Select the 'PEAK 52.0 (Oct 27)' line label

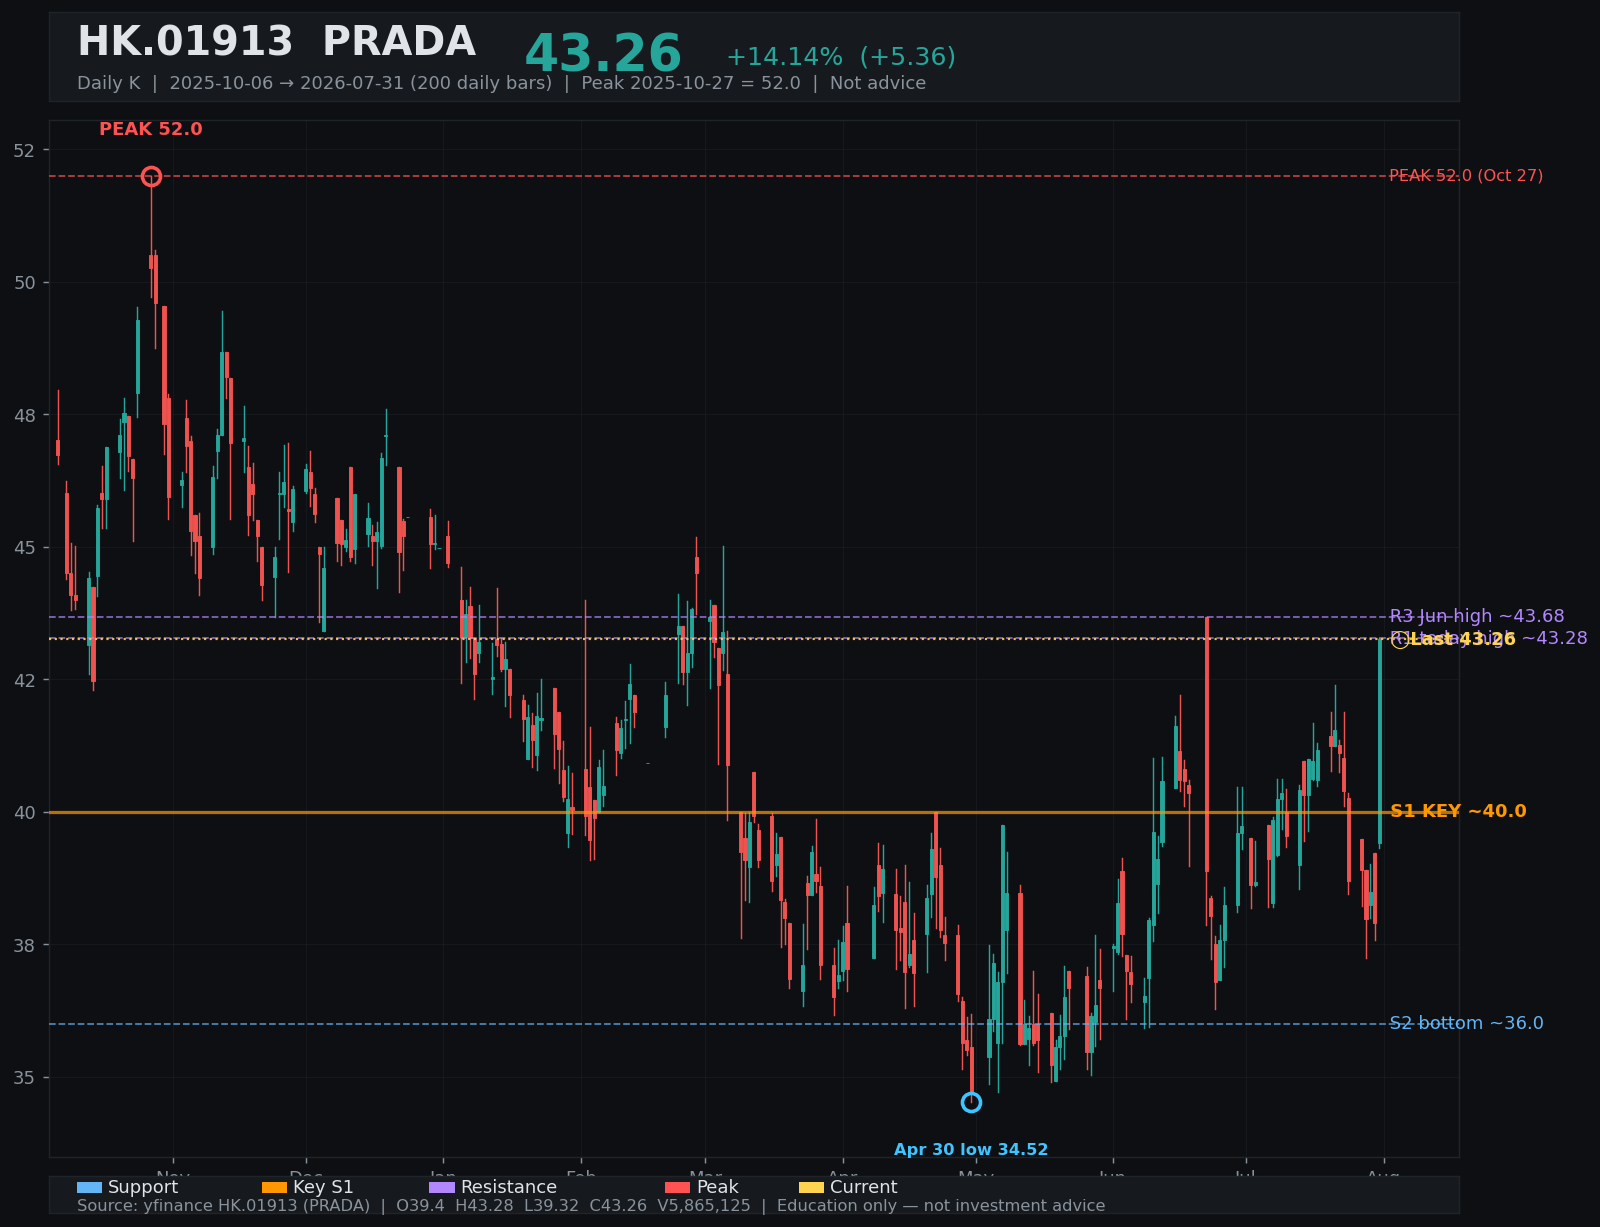tap(1466, 176)
